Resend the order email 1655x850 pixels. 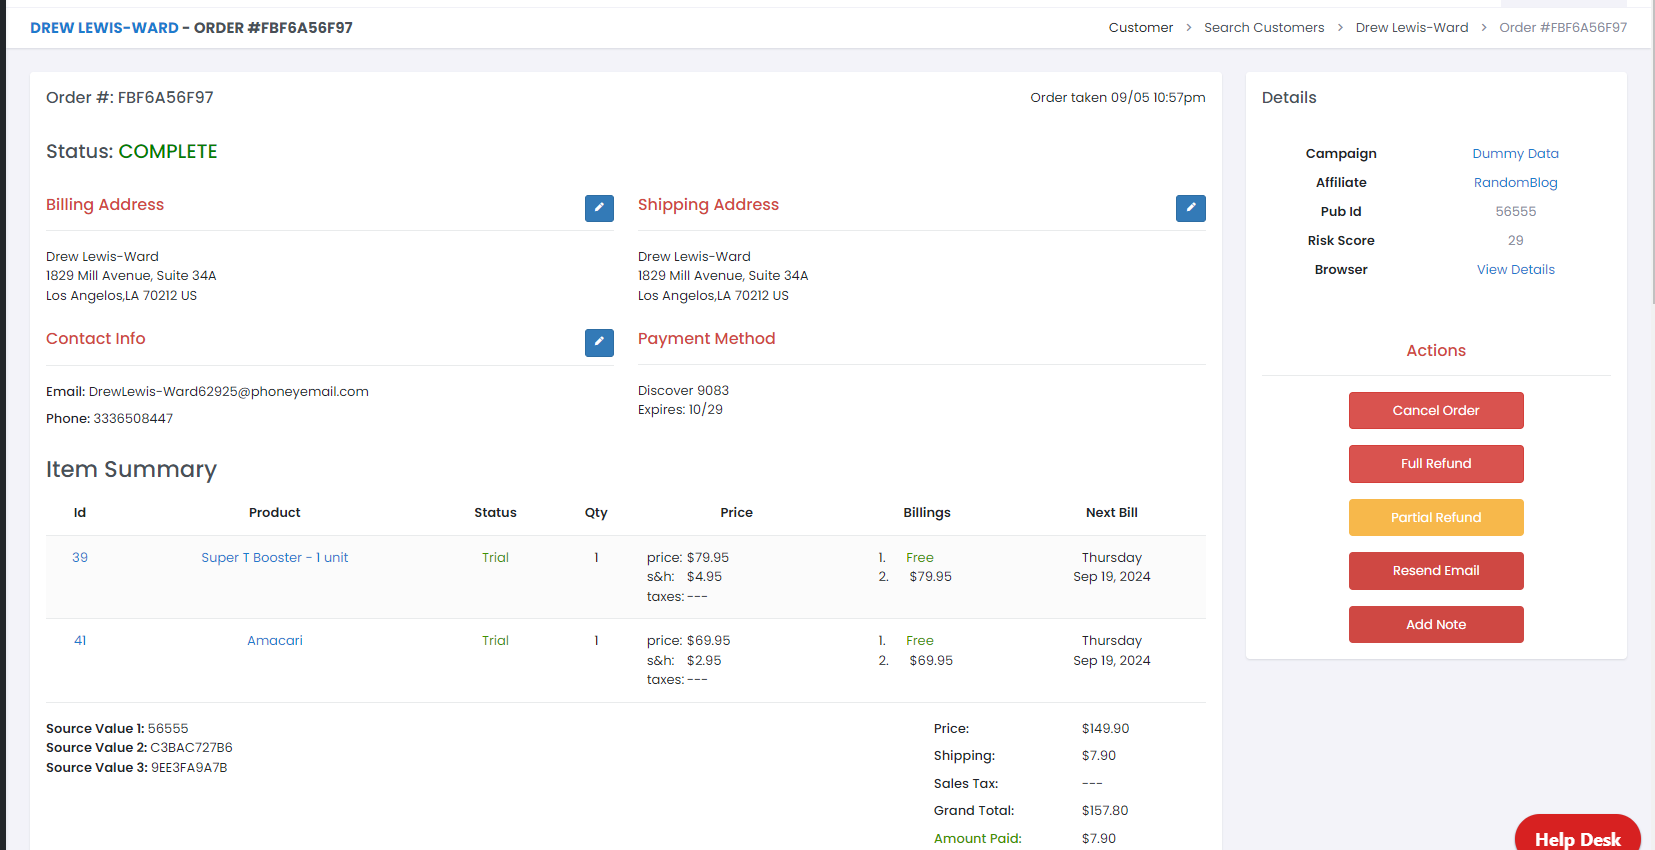(1435, 571)
